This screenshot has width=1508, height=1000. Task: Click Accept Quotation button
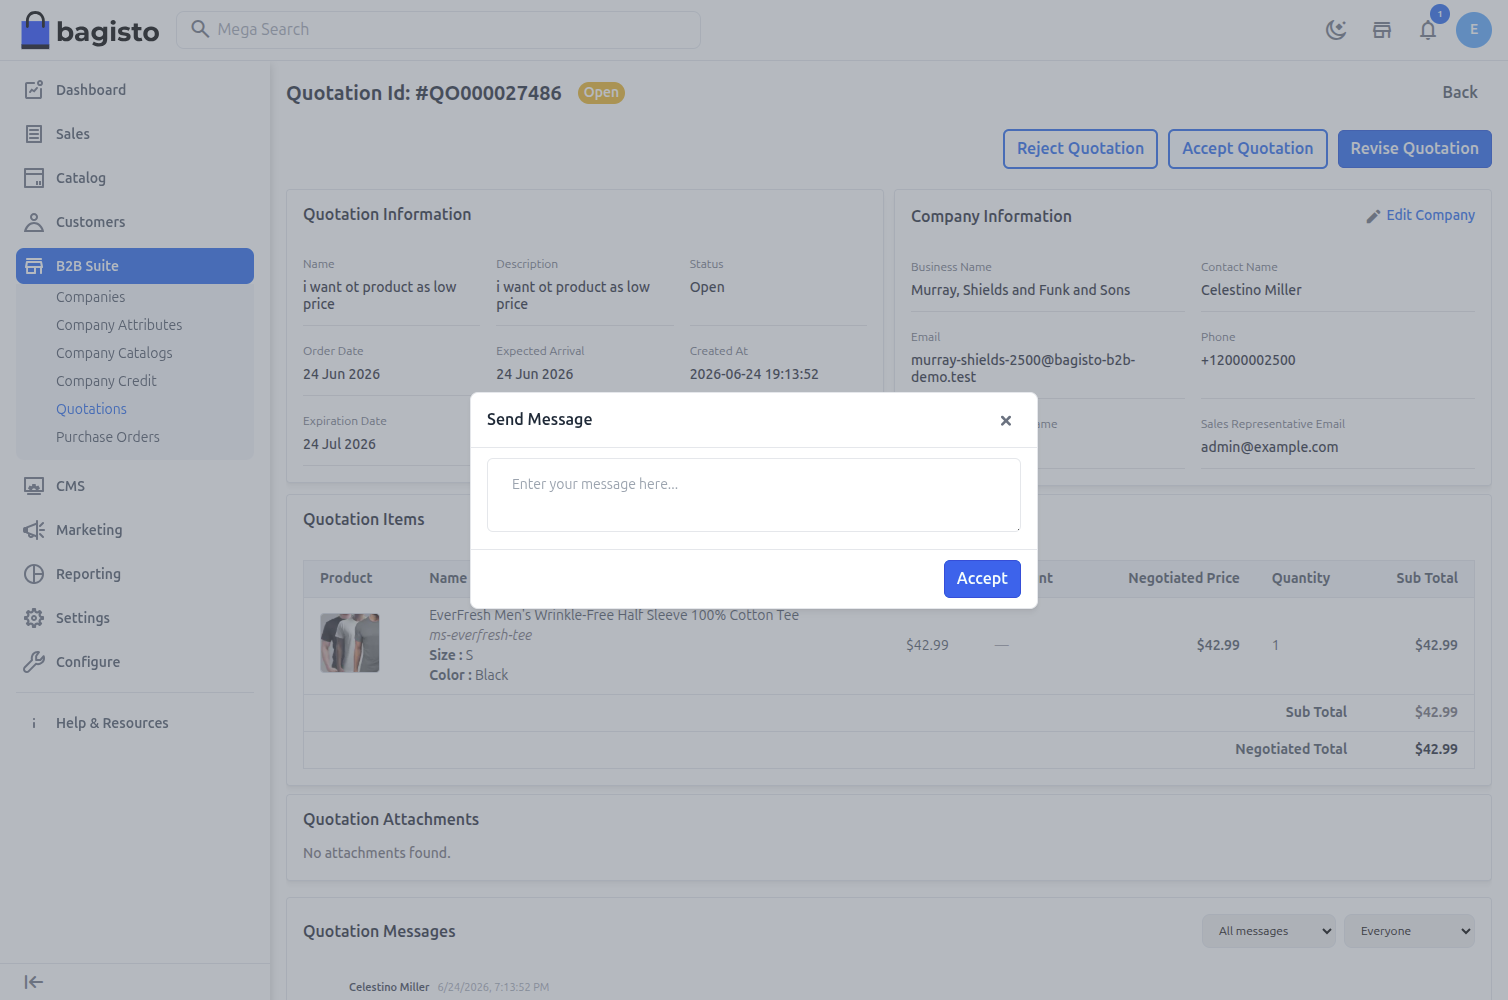(x=1248, y=149)
